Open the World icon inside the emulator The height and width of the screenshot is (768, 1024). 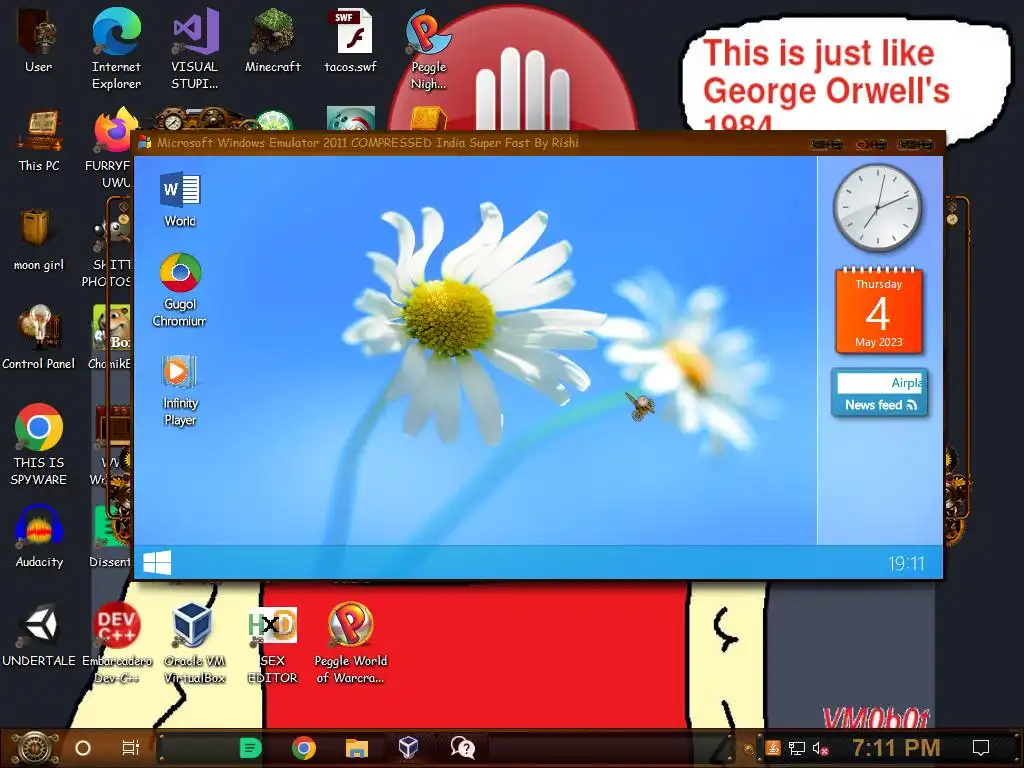(x=180, y=199)
